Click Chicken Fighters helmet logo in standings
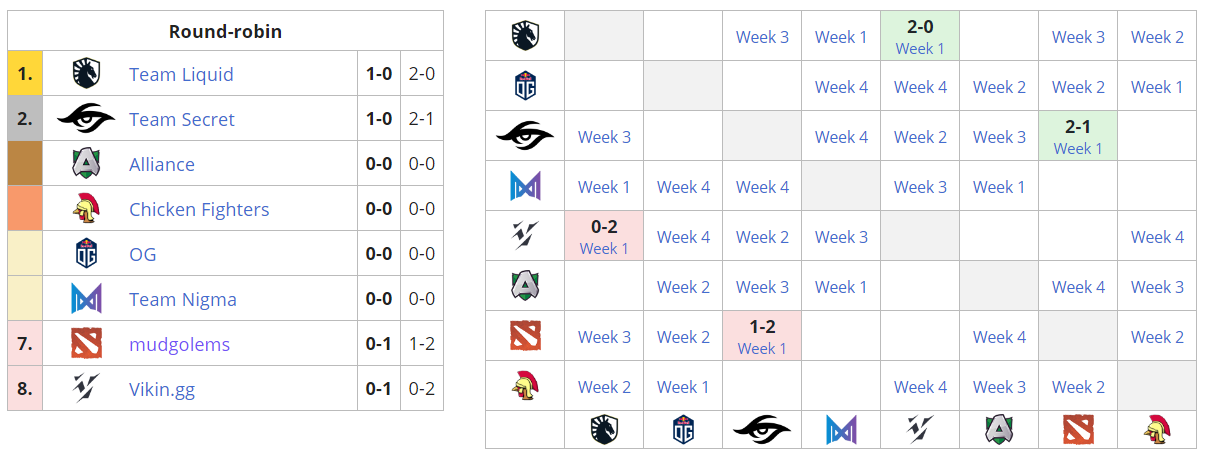 click(87, 209)
